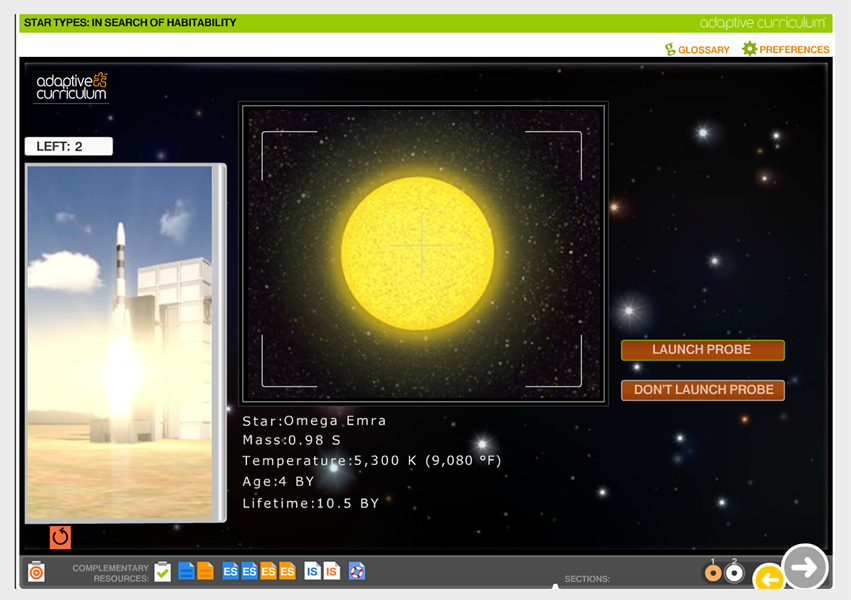Click the rocket launch video thumbnail

120,342
